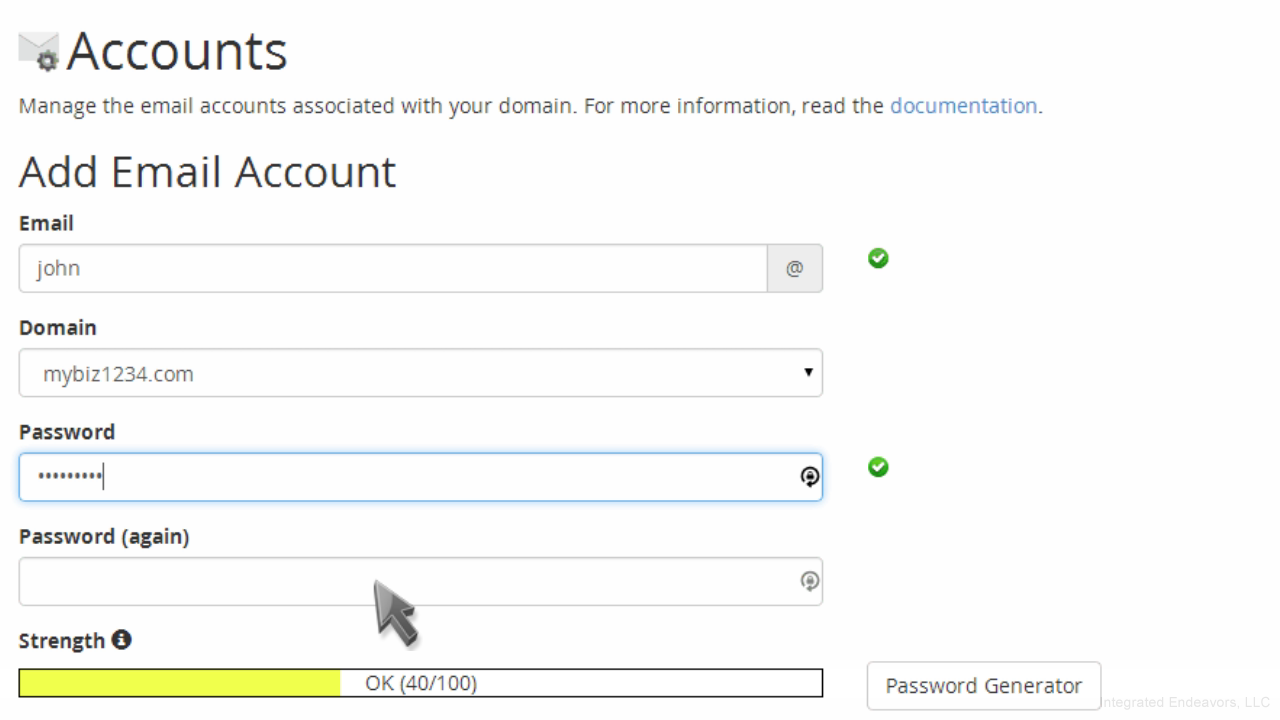Click the Add Email Account heading

[x=207, y=172]
